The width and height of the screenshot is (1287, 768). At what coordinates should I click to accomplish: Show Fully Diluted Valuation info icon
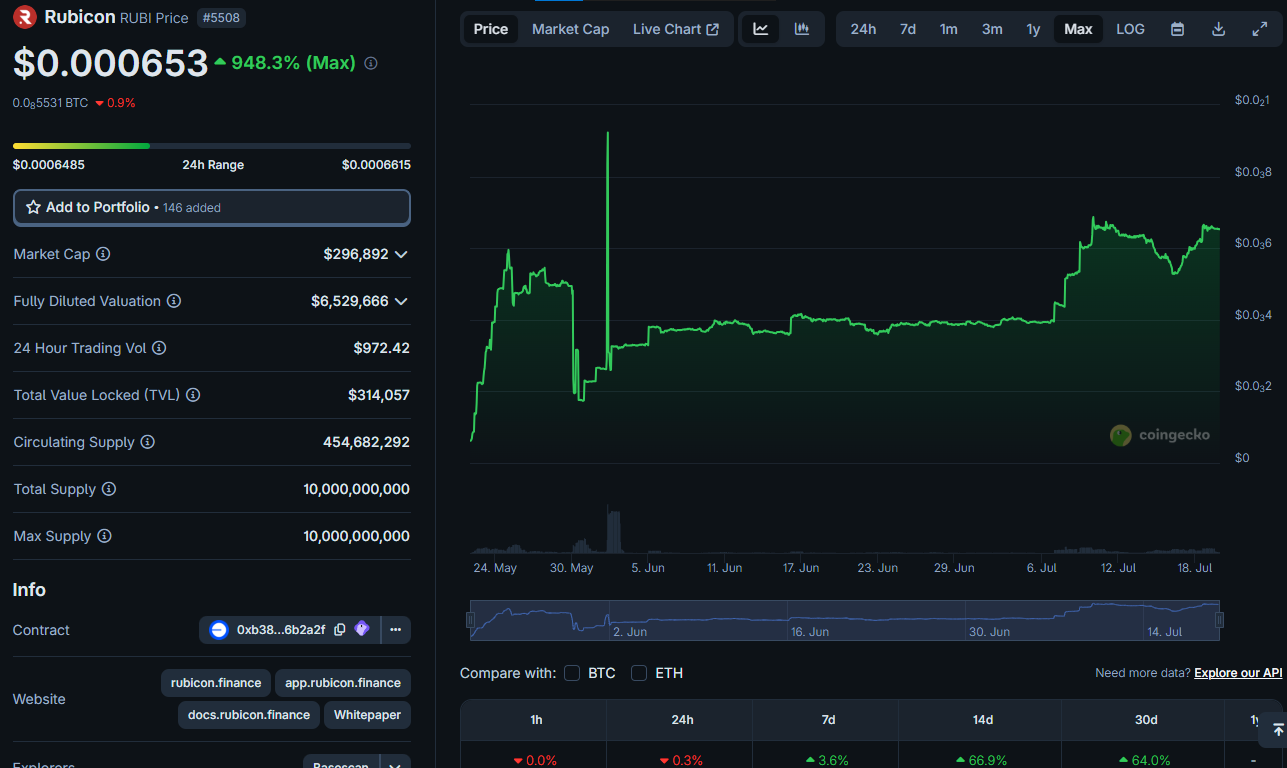pyautogui.click(x=174, y=301)
